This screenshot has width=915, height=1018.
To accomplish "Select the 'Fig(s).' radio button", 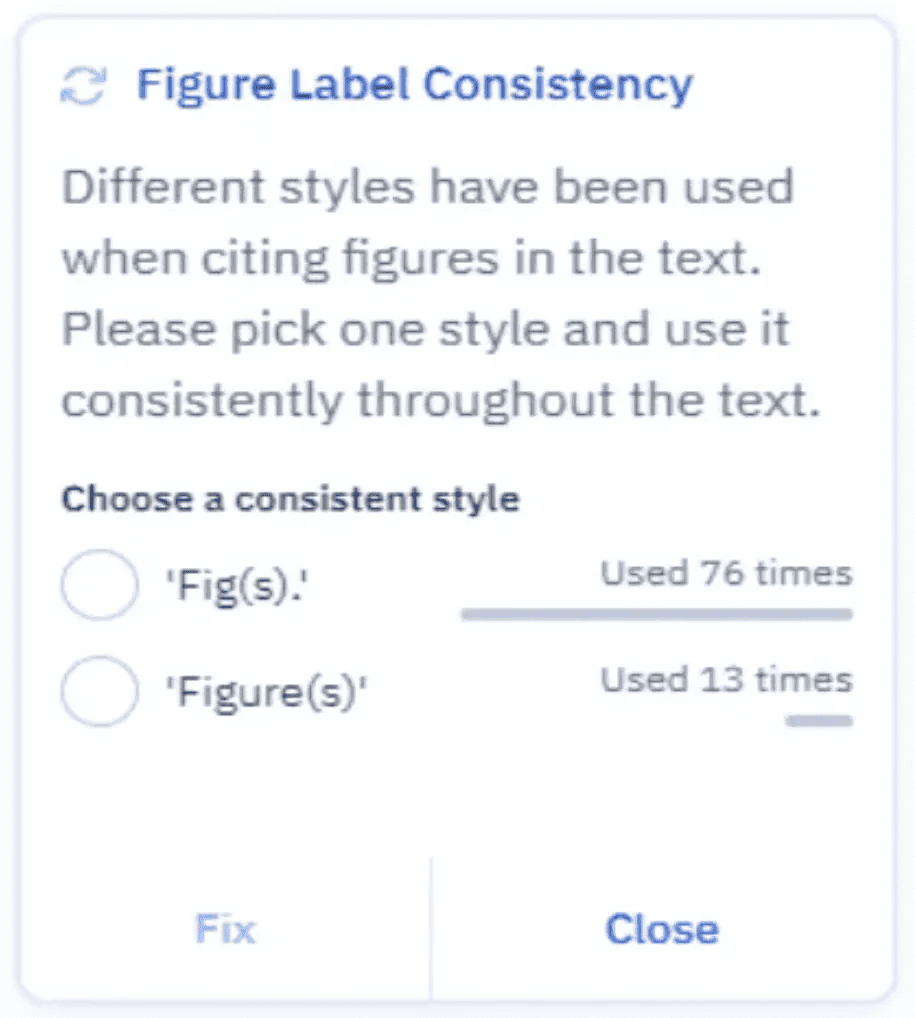I will (99, 585).
